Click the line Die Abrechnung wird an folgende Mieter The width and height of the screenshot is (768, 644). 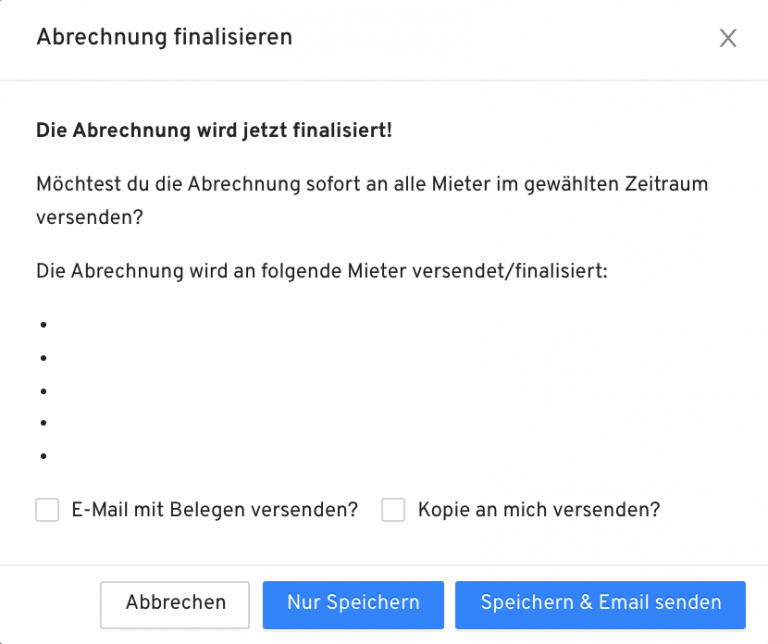321,271
